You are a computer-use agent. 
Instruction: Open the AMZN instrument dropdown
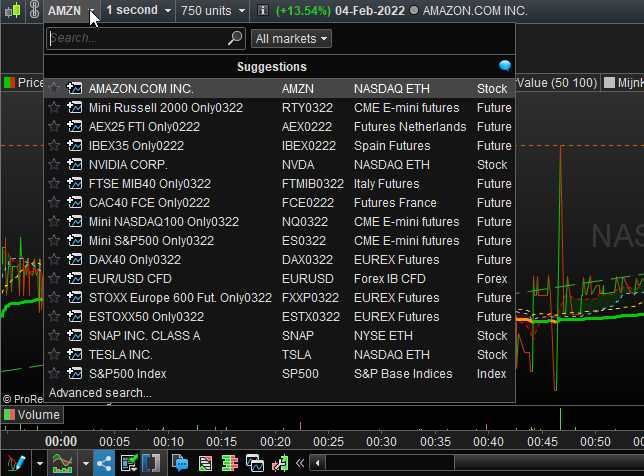pos(71,10)
